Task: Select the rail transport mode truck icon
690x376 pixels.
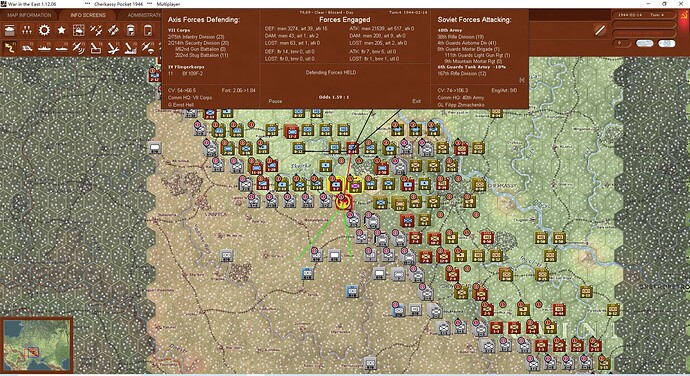Action: point(27,47)
